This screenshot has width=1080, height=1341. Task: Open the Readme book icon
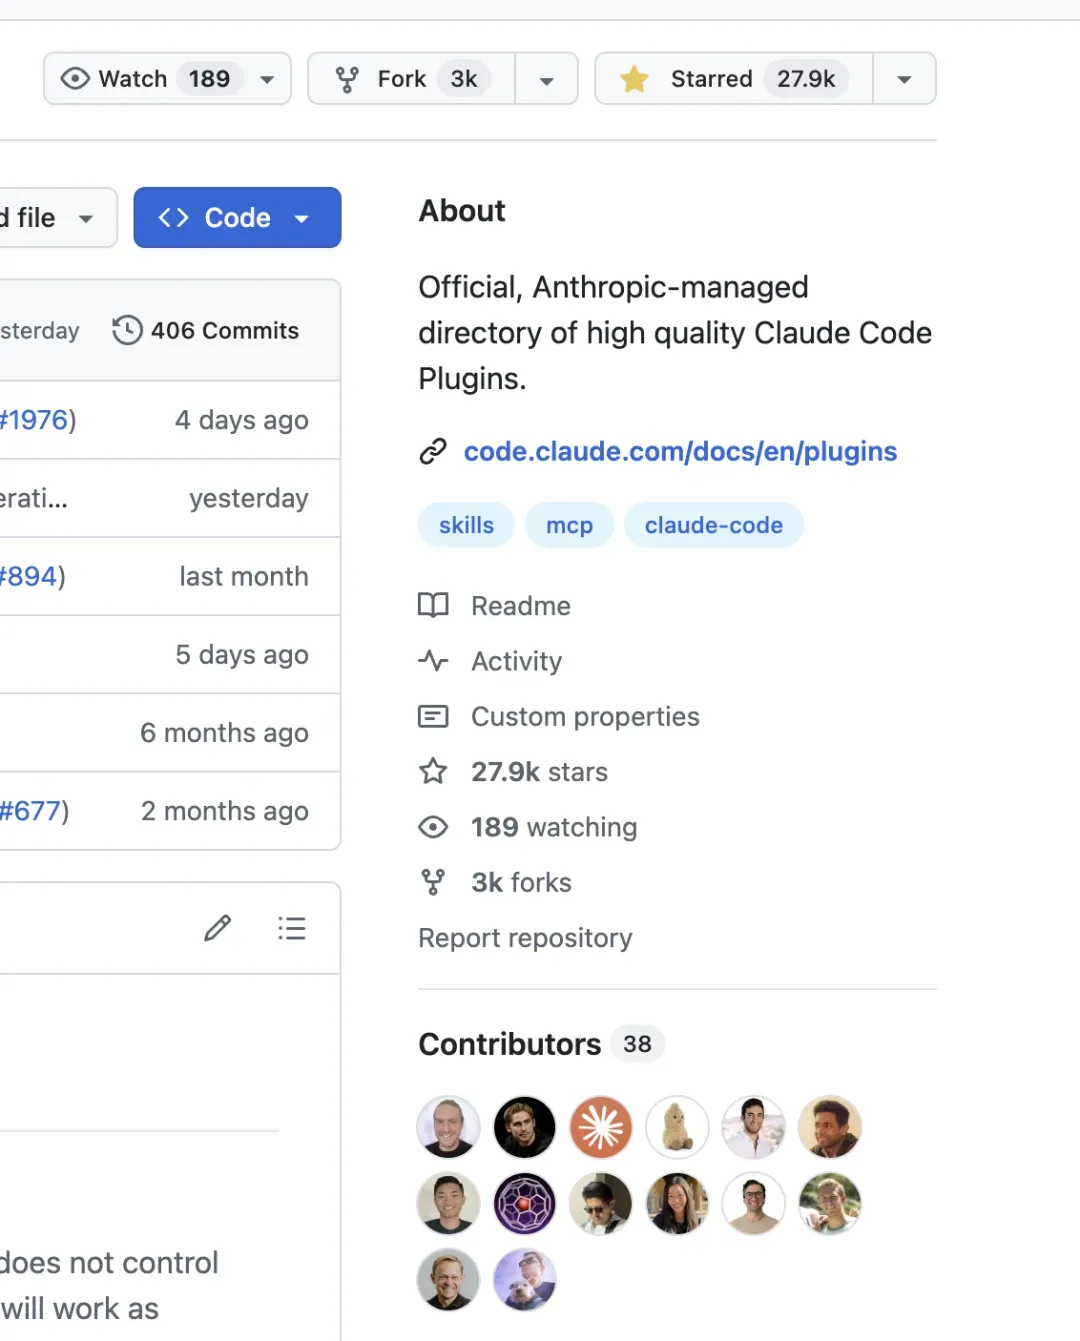pyautogui.click(x=433, y=605)
